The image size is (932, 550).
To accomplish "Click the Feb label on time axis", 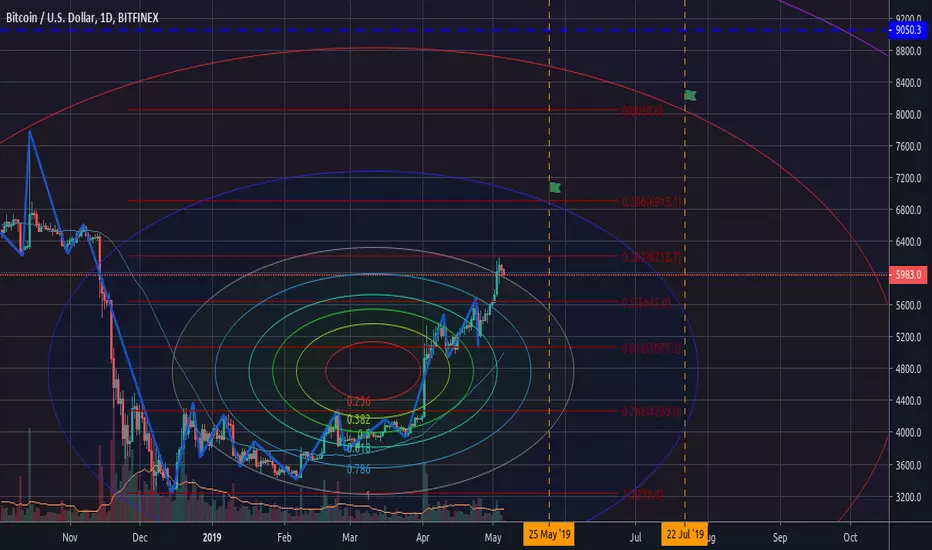I will tap(284, 538).
